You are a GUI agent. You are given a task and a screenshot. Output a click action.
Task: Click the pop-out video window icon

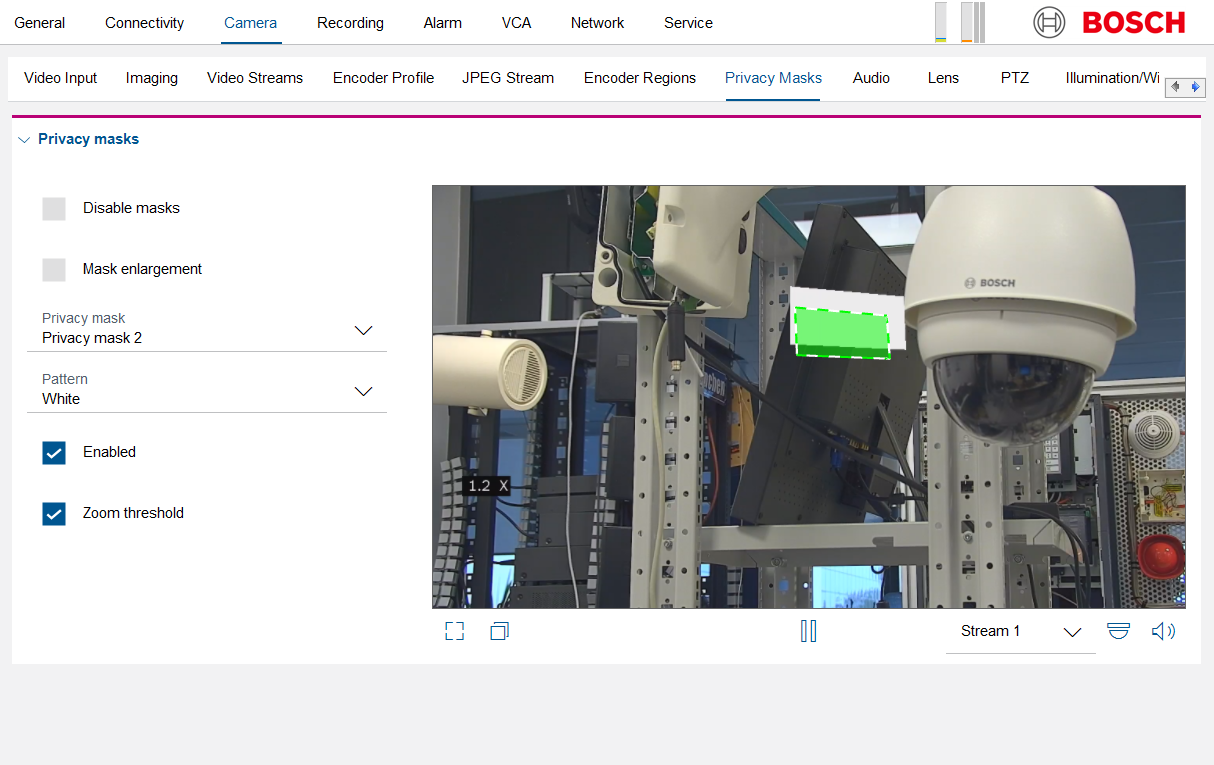[500, 631]
